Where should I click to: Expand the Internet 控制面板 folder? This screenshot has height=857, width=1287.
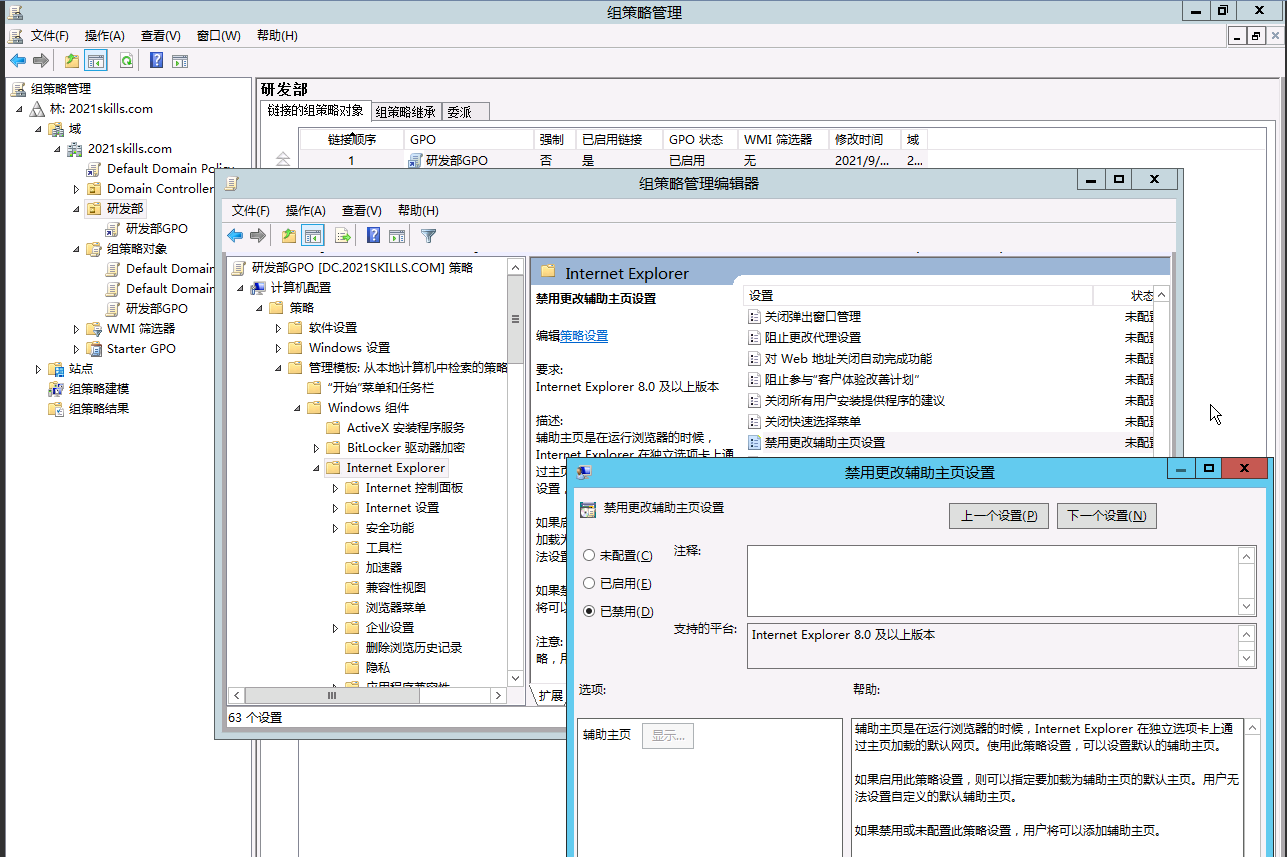[x=335, y=488]
